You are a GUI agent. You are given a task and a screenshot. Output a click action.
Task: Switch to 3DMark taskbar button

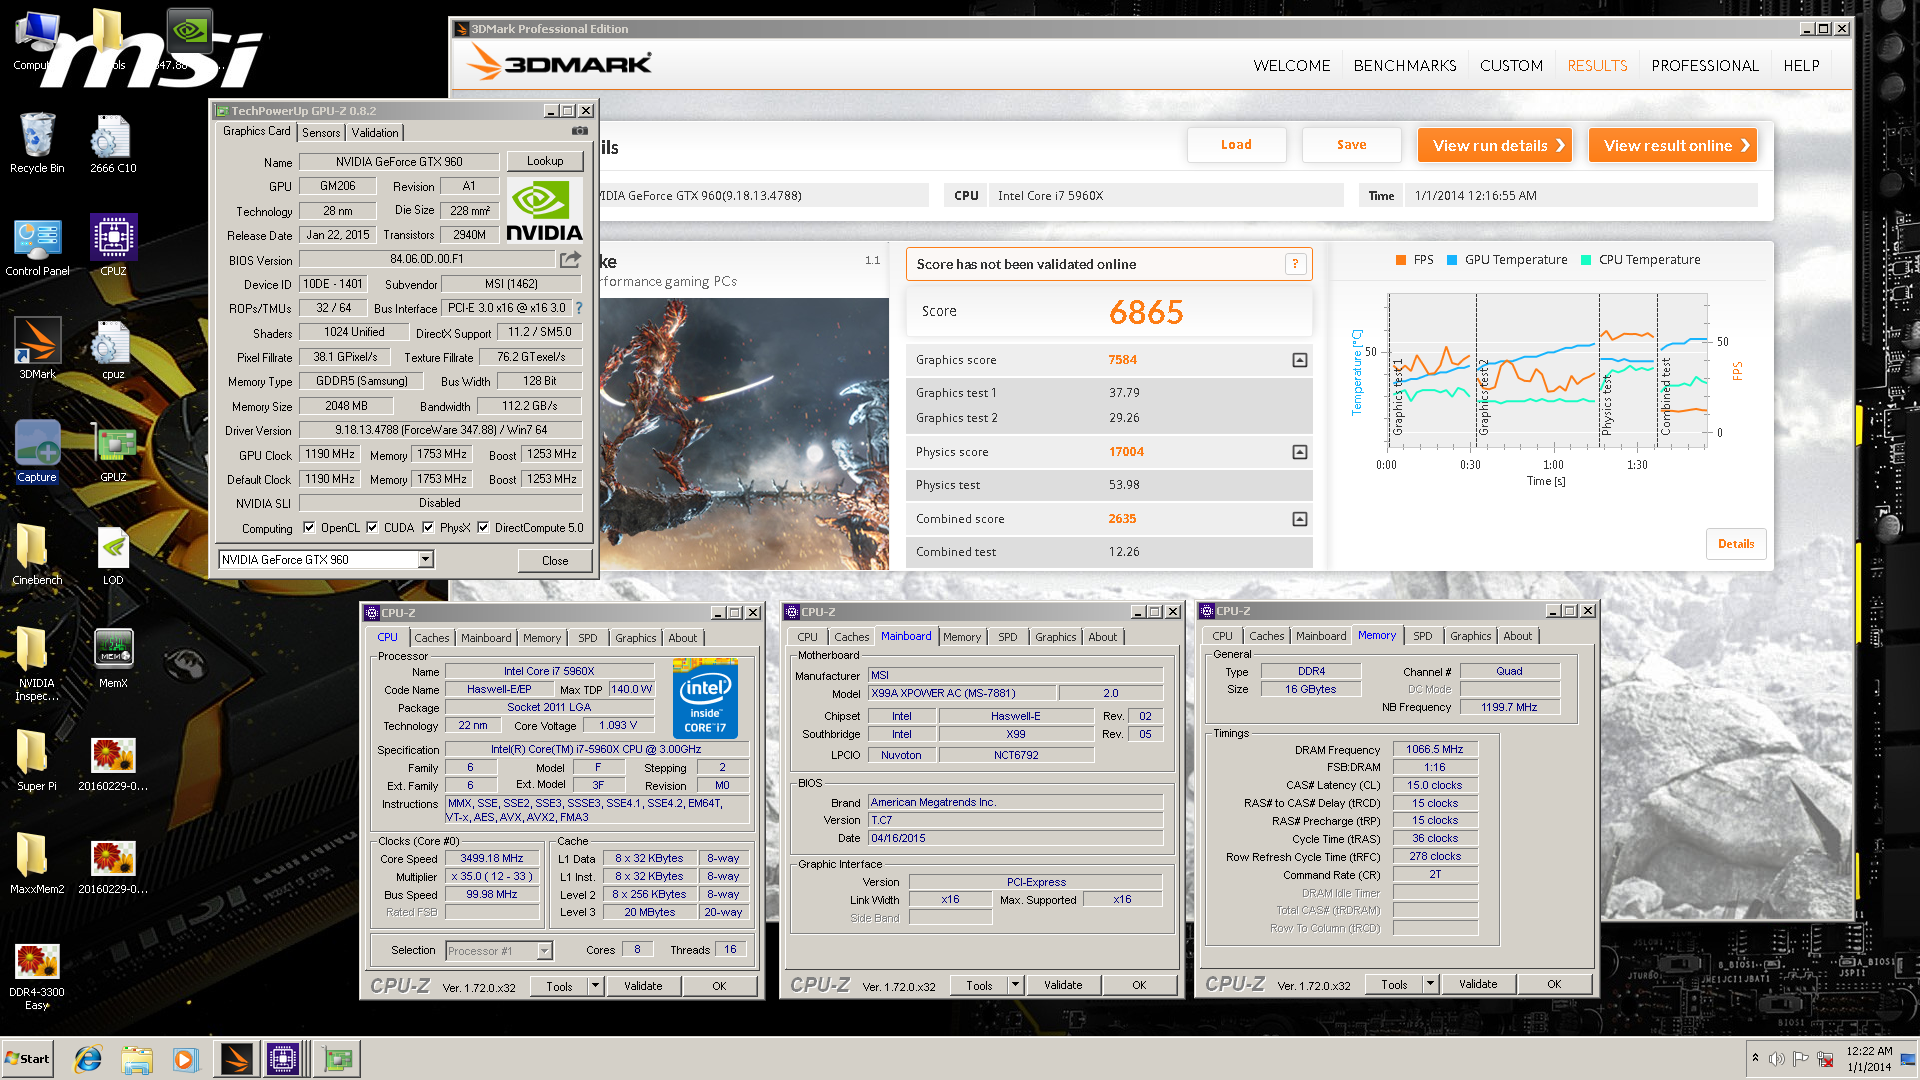[x=237, y=1059]
